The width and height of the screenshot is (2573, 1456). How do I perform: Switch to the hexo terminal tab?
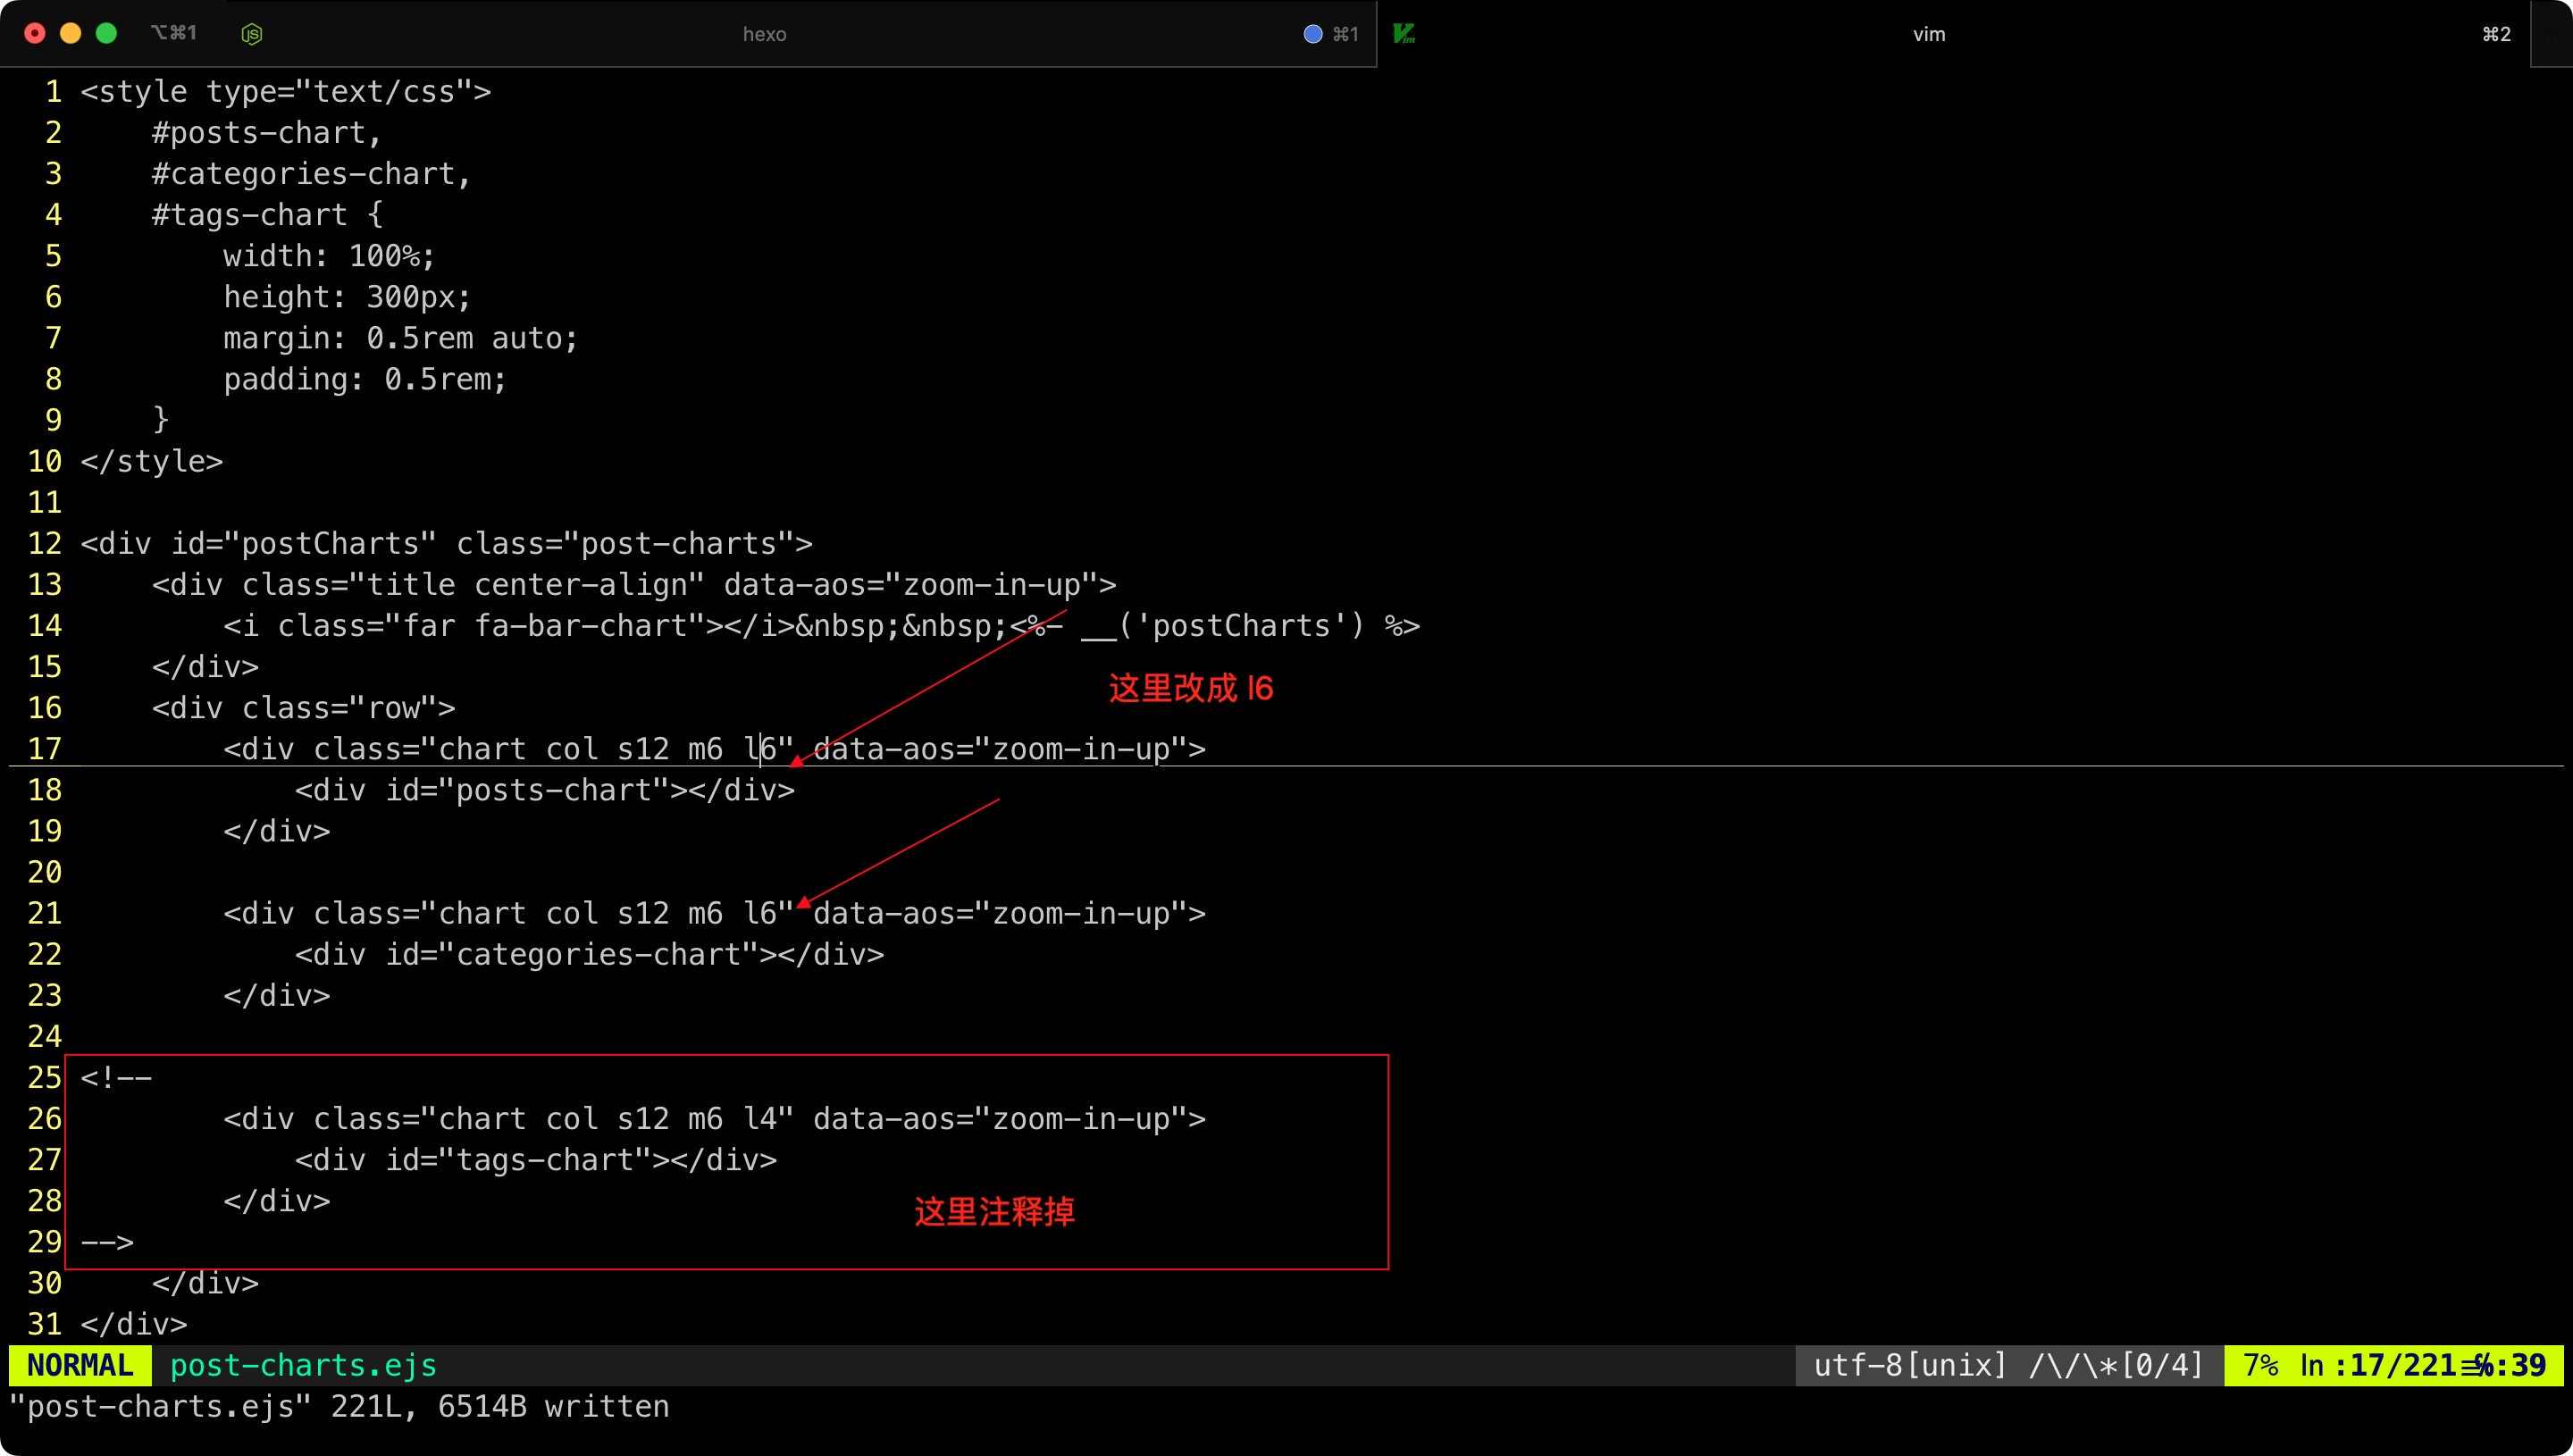pyautogui.click(x=764, y=34)
